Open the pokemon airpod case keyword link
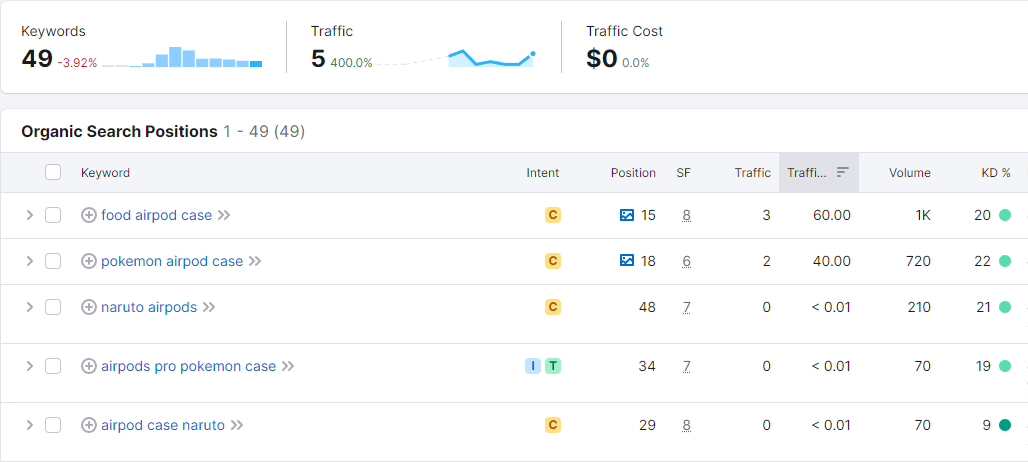Viewport: 1028px width, 462px height. click(x=172, y=261)
